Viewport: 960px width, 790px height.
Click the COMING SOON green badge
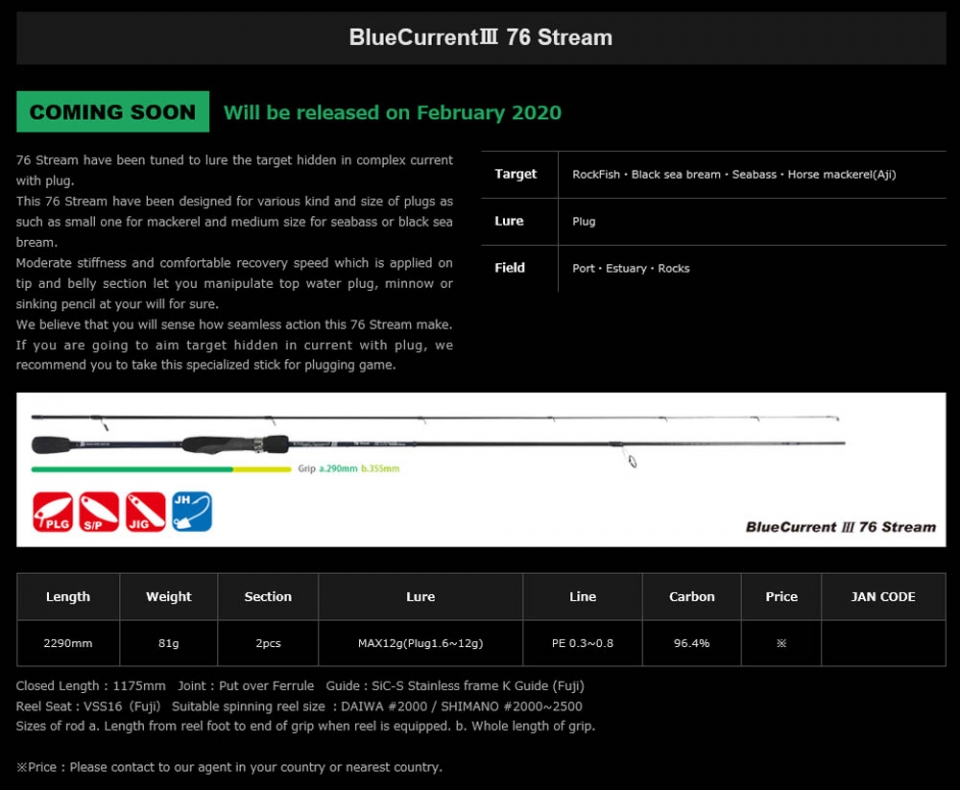point(113,111)
